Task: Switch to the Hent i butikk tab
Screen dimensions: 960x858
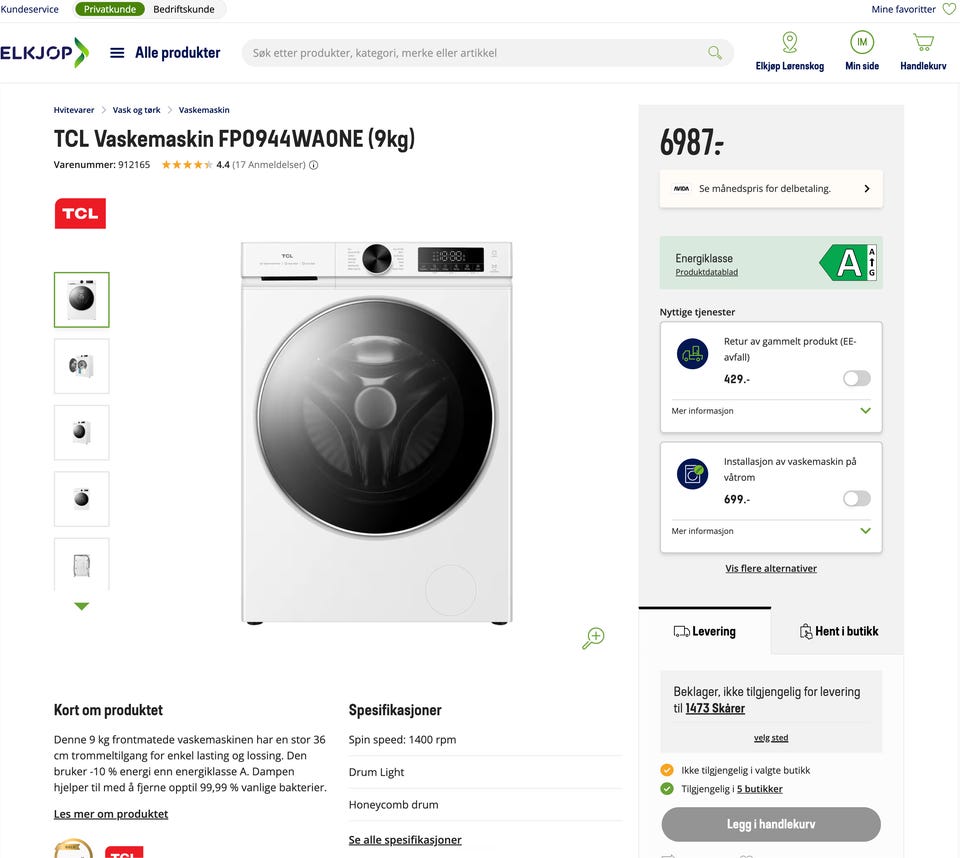Action: [838, 631]
